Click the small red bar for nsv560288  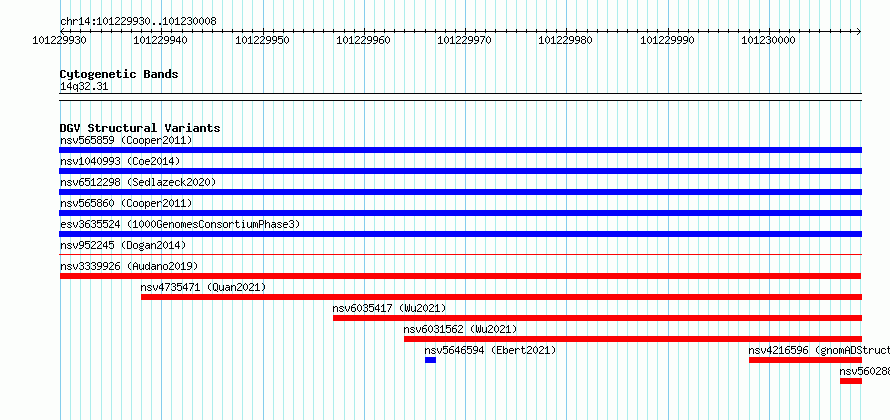coord(851,381)
